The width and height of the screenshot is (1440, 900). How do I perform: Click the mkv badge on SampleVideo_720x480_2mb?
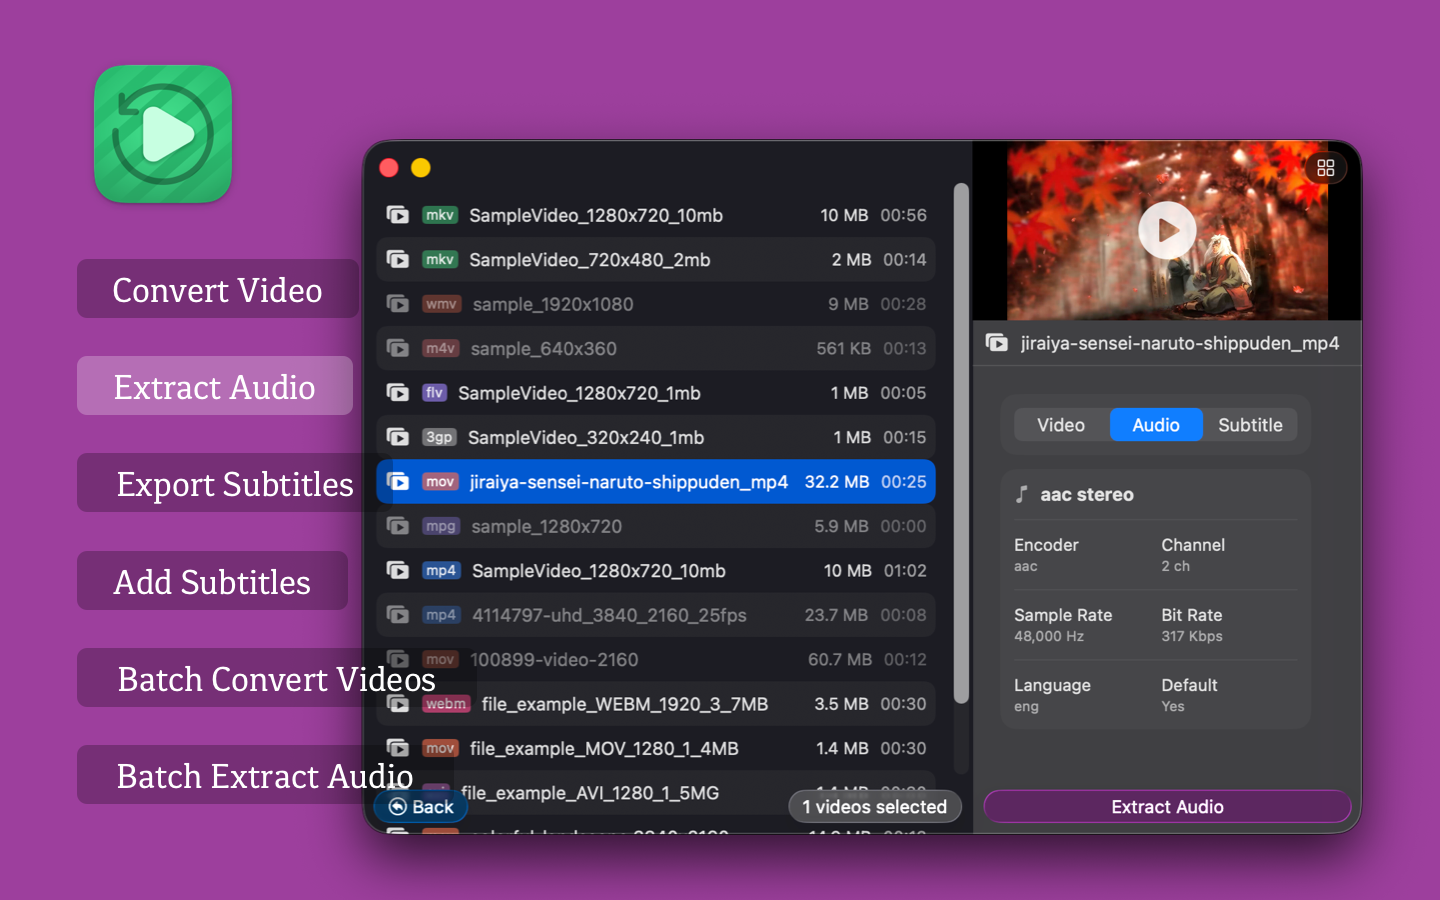(439, 260)
